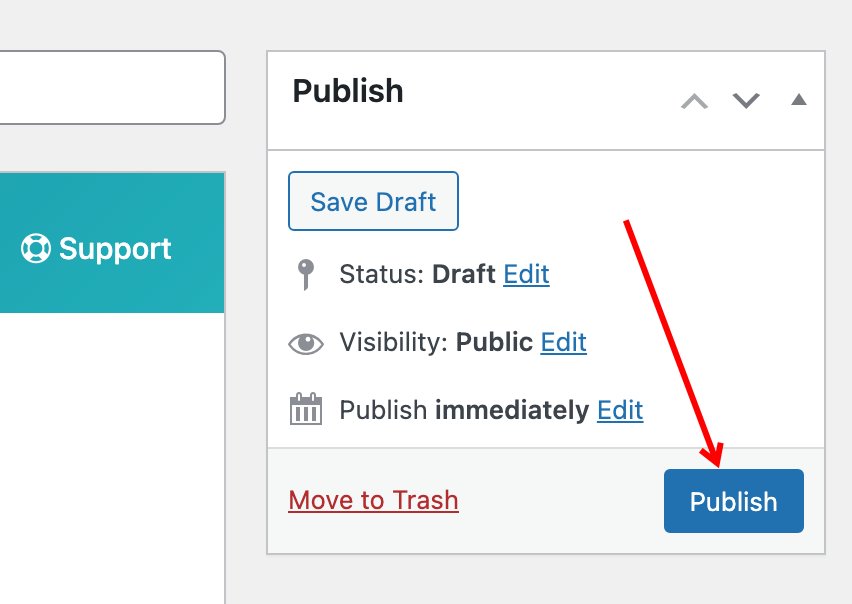Click the calendar icon beside Publish immediately
Screen dimensions: 852x604
[306, 409]
